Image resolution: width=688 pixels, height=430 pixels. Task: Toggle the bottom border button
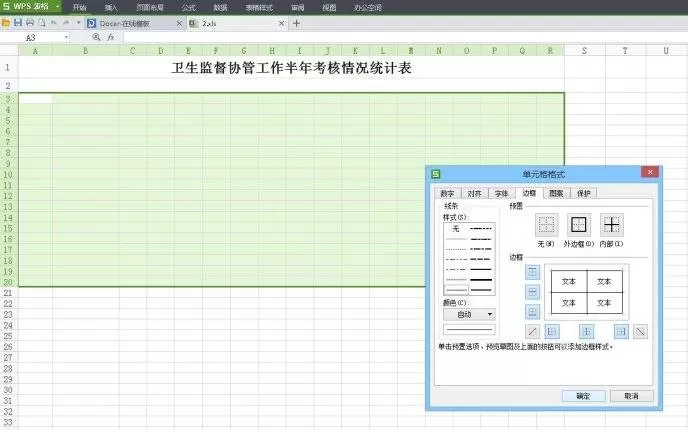click(533, 312)
